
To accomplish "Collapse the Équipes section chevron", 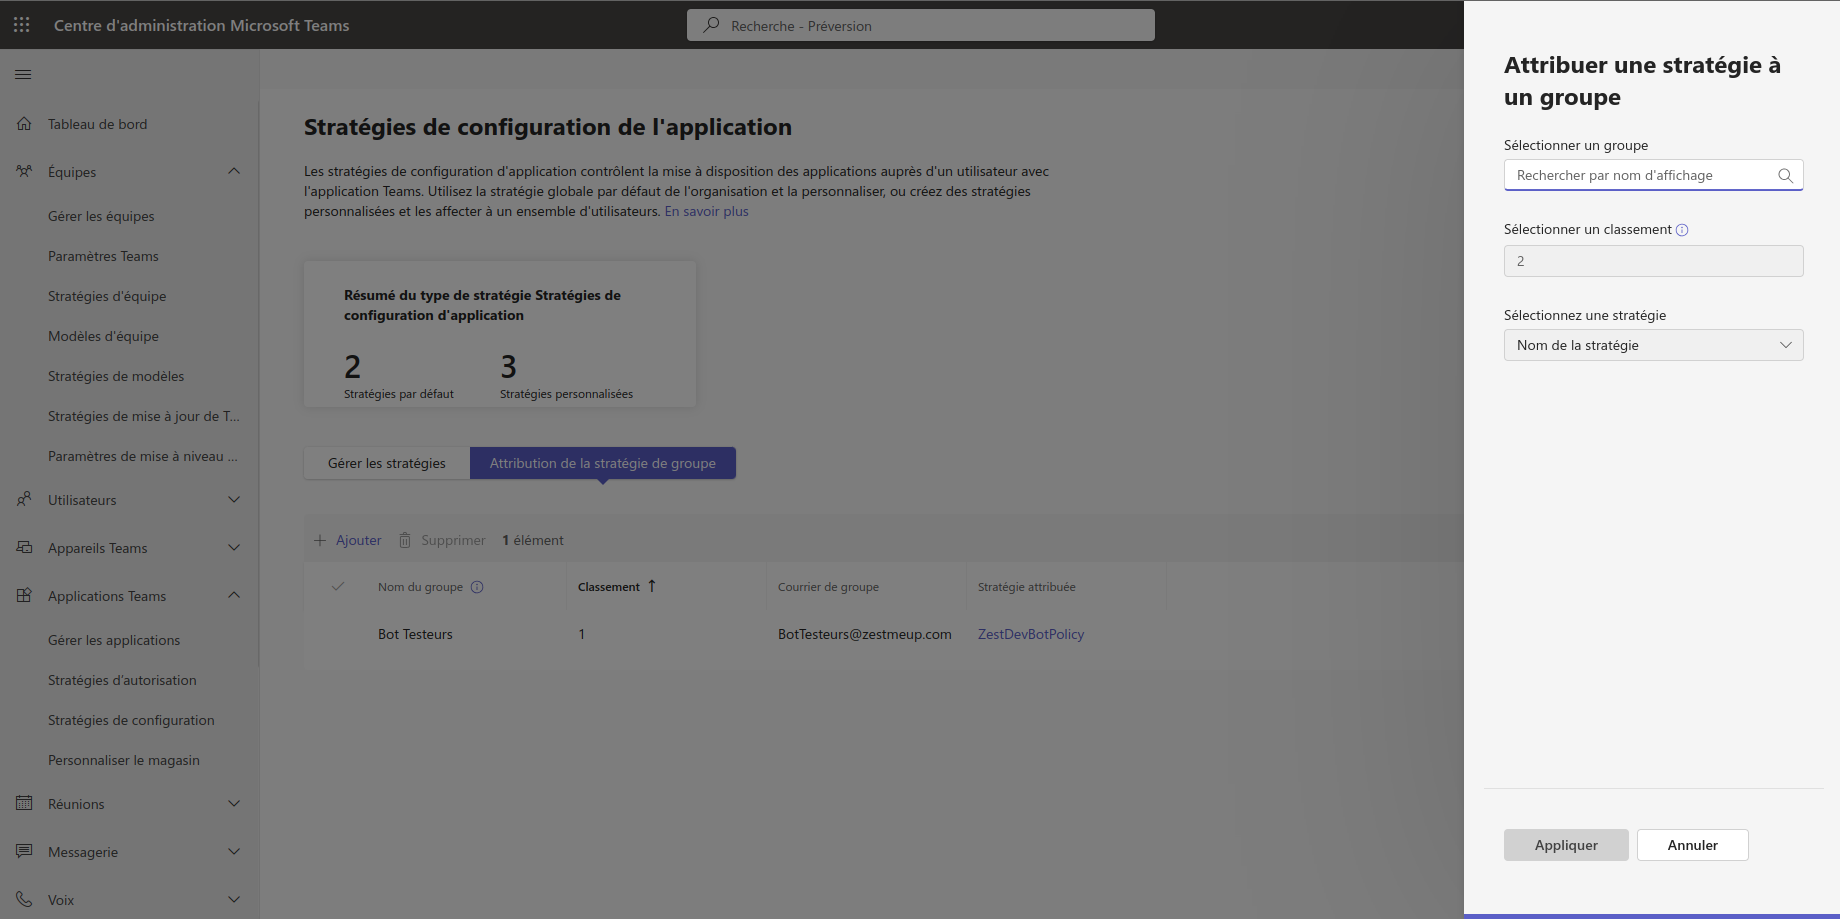I will click(x=234, y=172).
